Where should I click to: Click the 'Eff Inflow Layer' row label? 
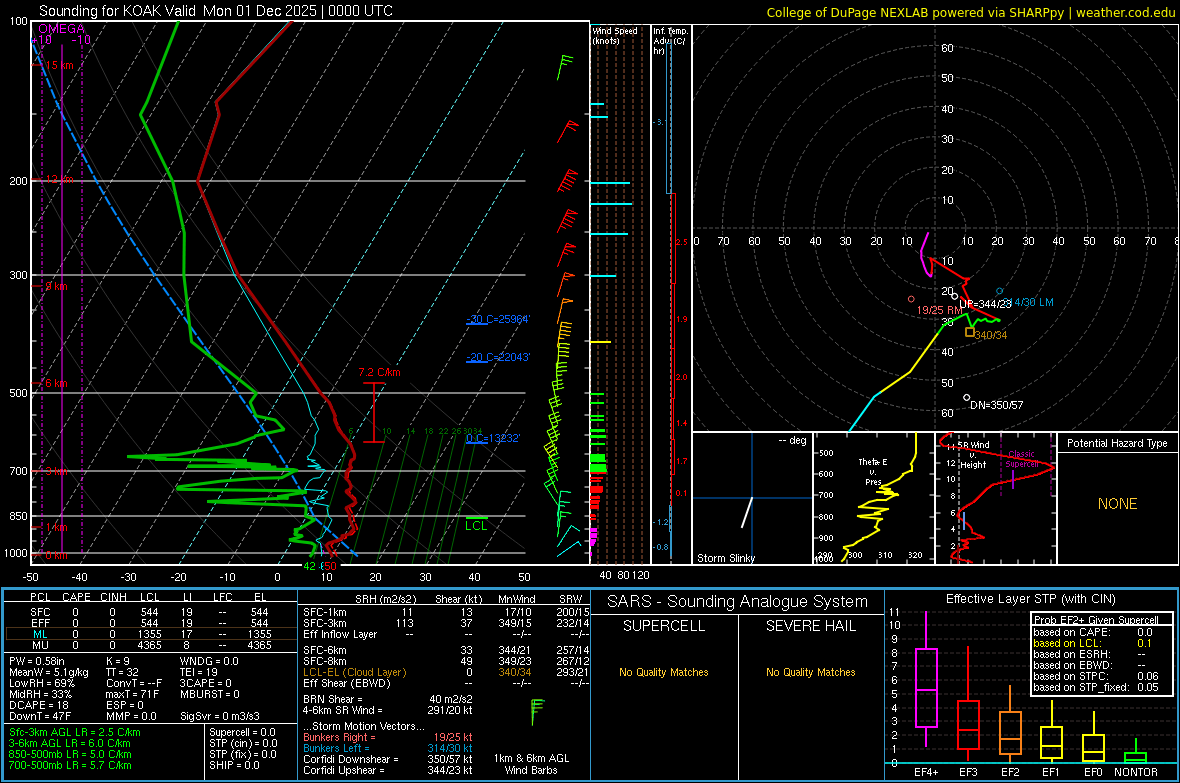point(339,635)
